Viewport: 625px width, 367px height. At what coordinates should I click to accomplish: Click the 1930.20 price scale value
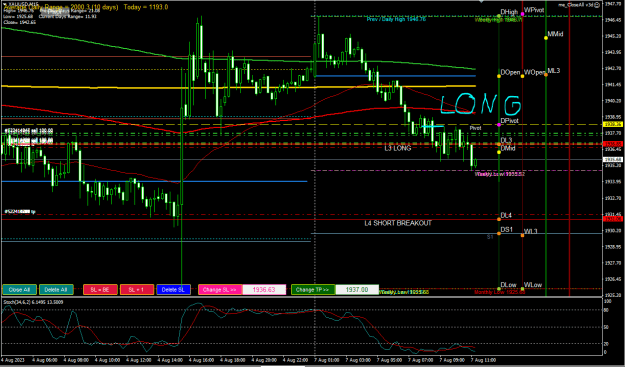coord(613,231)
